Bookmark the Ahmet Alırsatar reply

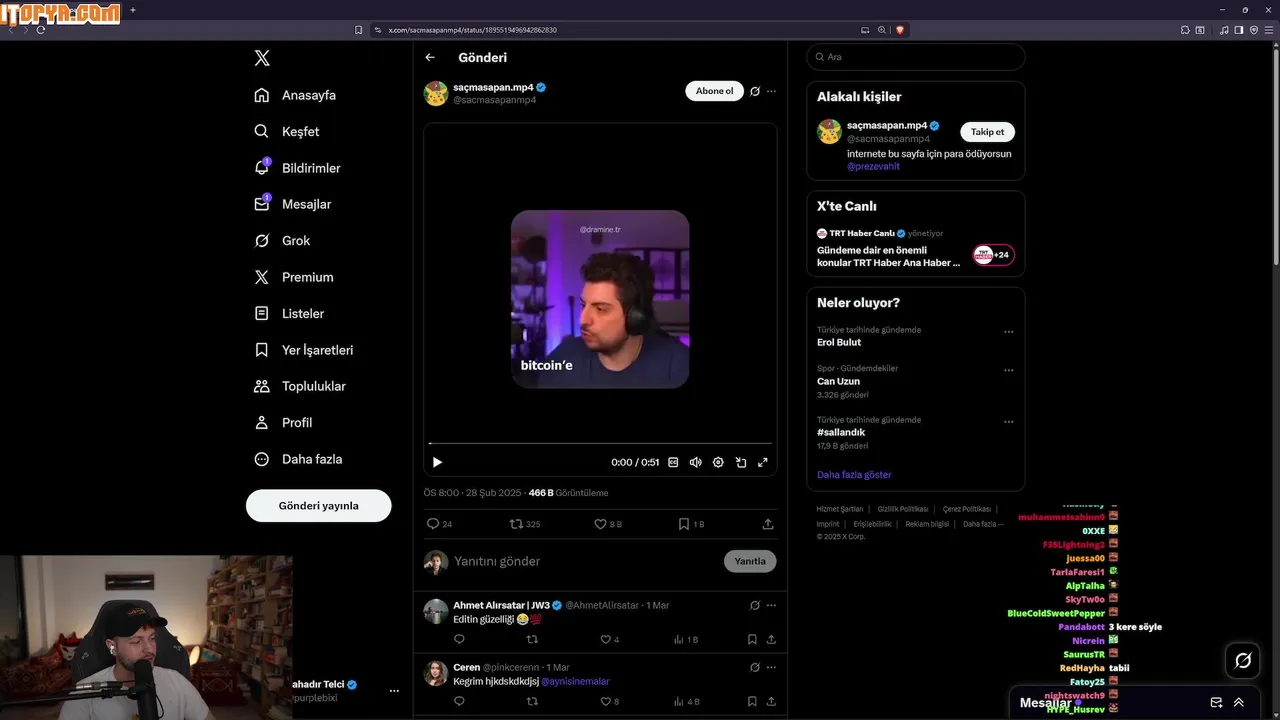(x=752, y=639)
